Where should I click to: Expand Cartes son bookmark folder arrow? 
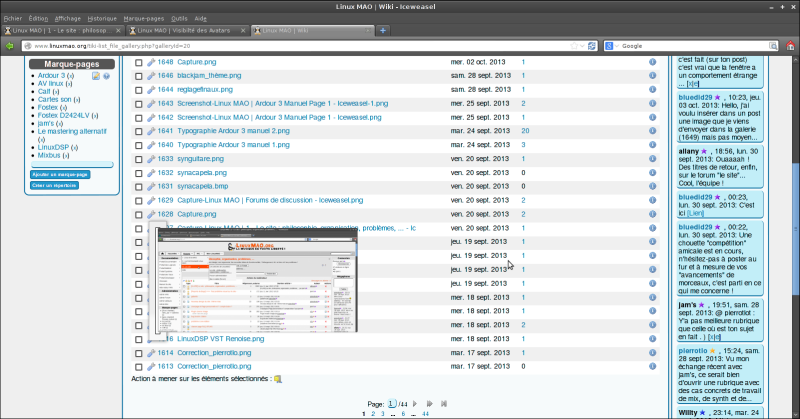[x=77, y=100]
